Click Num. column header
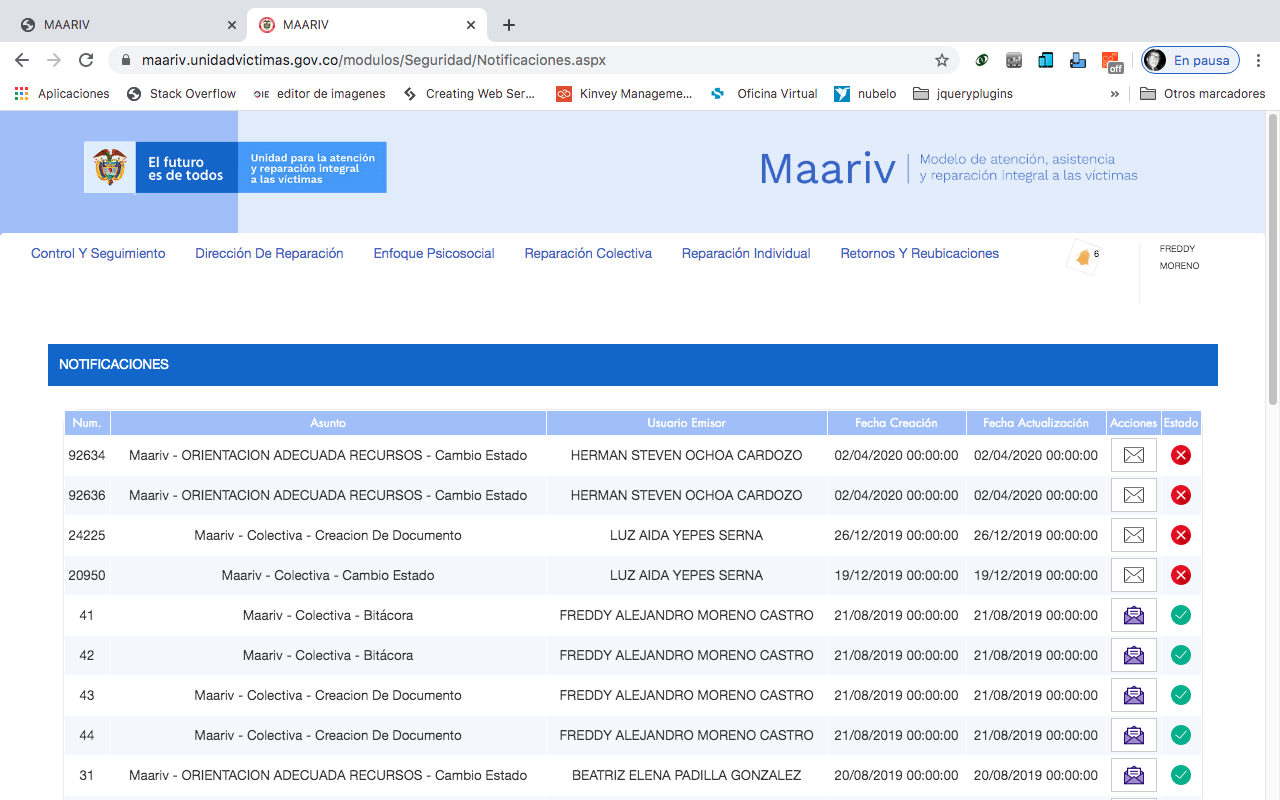This screenshot has height=800, width=1280. [x=87, y=423]
